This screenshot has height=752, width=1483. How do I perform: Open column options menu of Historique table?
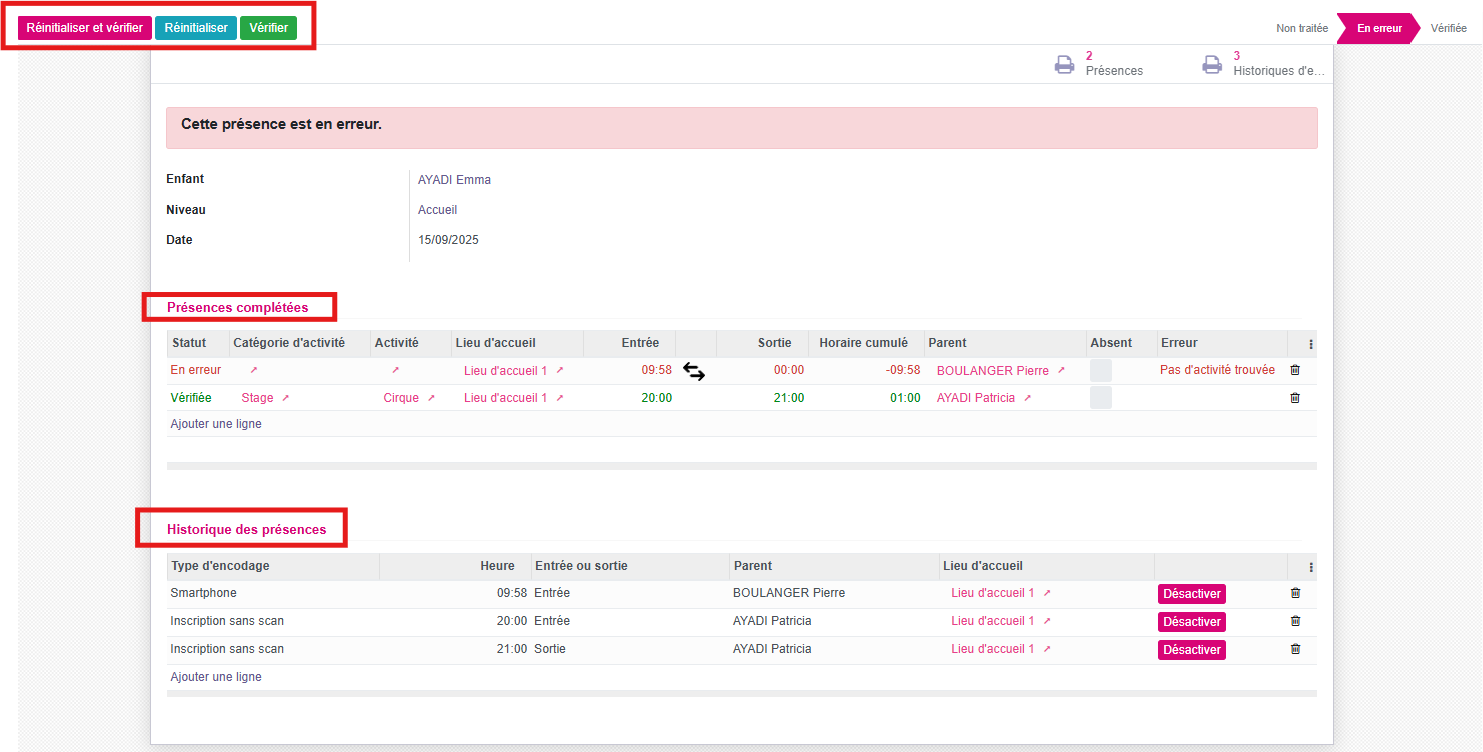(1311, 567)
